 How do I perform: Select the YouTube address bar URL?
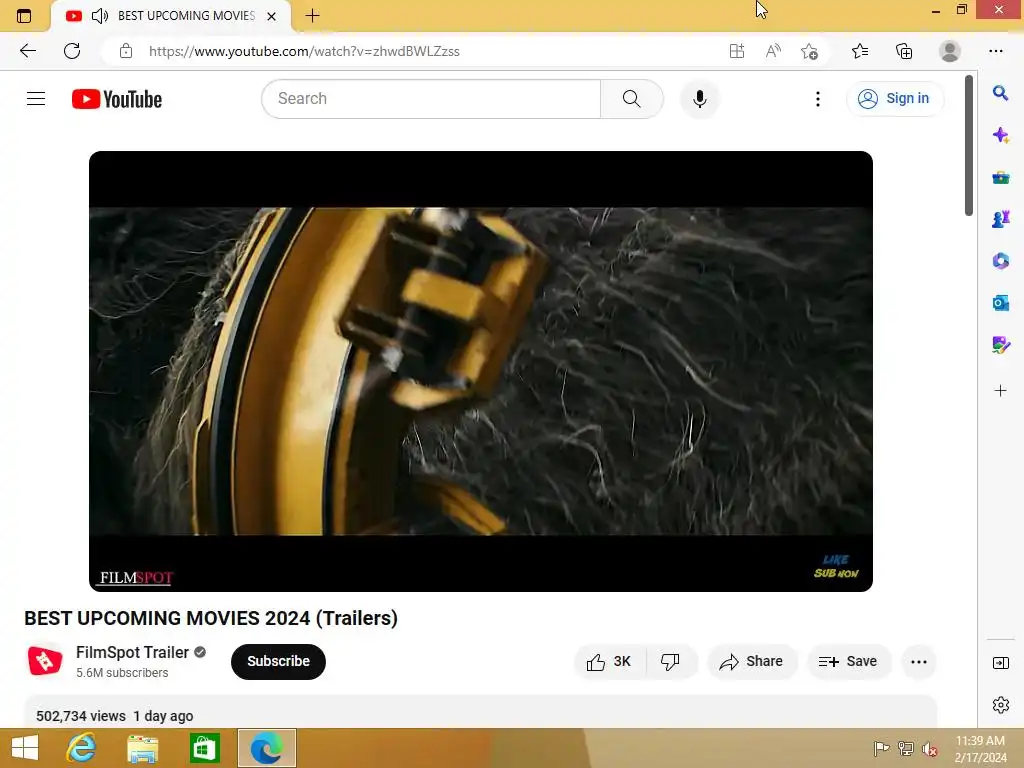(x=304, y=51)
